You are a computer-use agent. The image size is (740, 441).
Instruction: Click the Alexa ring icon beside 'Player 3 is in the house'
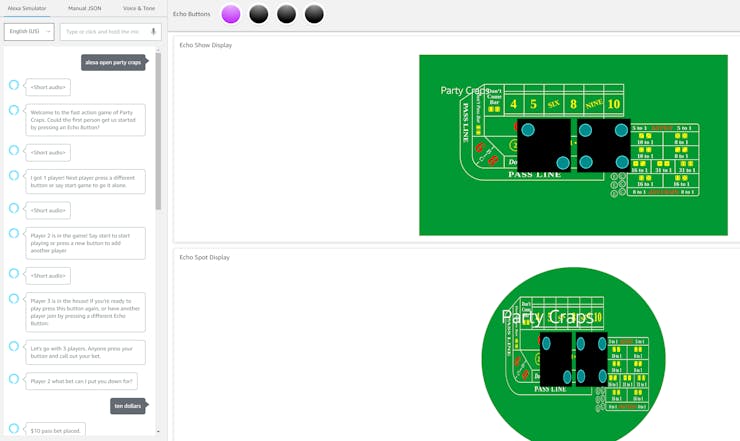[14, 299]
